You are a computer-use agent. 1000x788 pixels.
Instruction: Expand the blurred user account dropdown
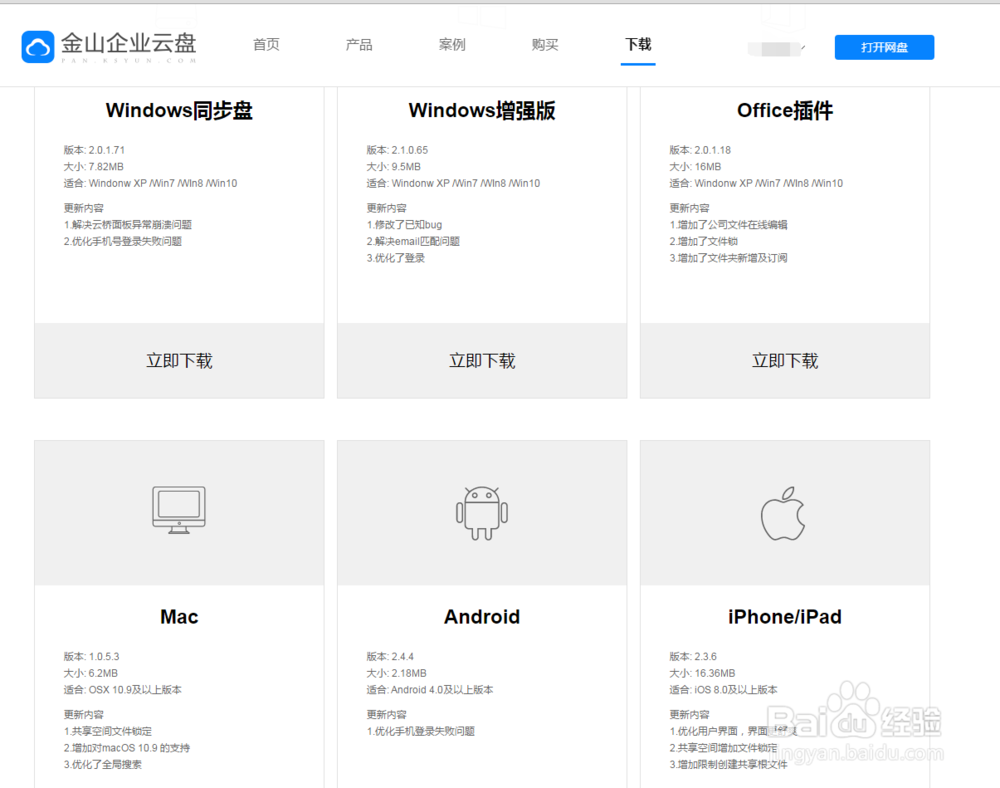coord(776,48)
